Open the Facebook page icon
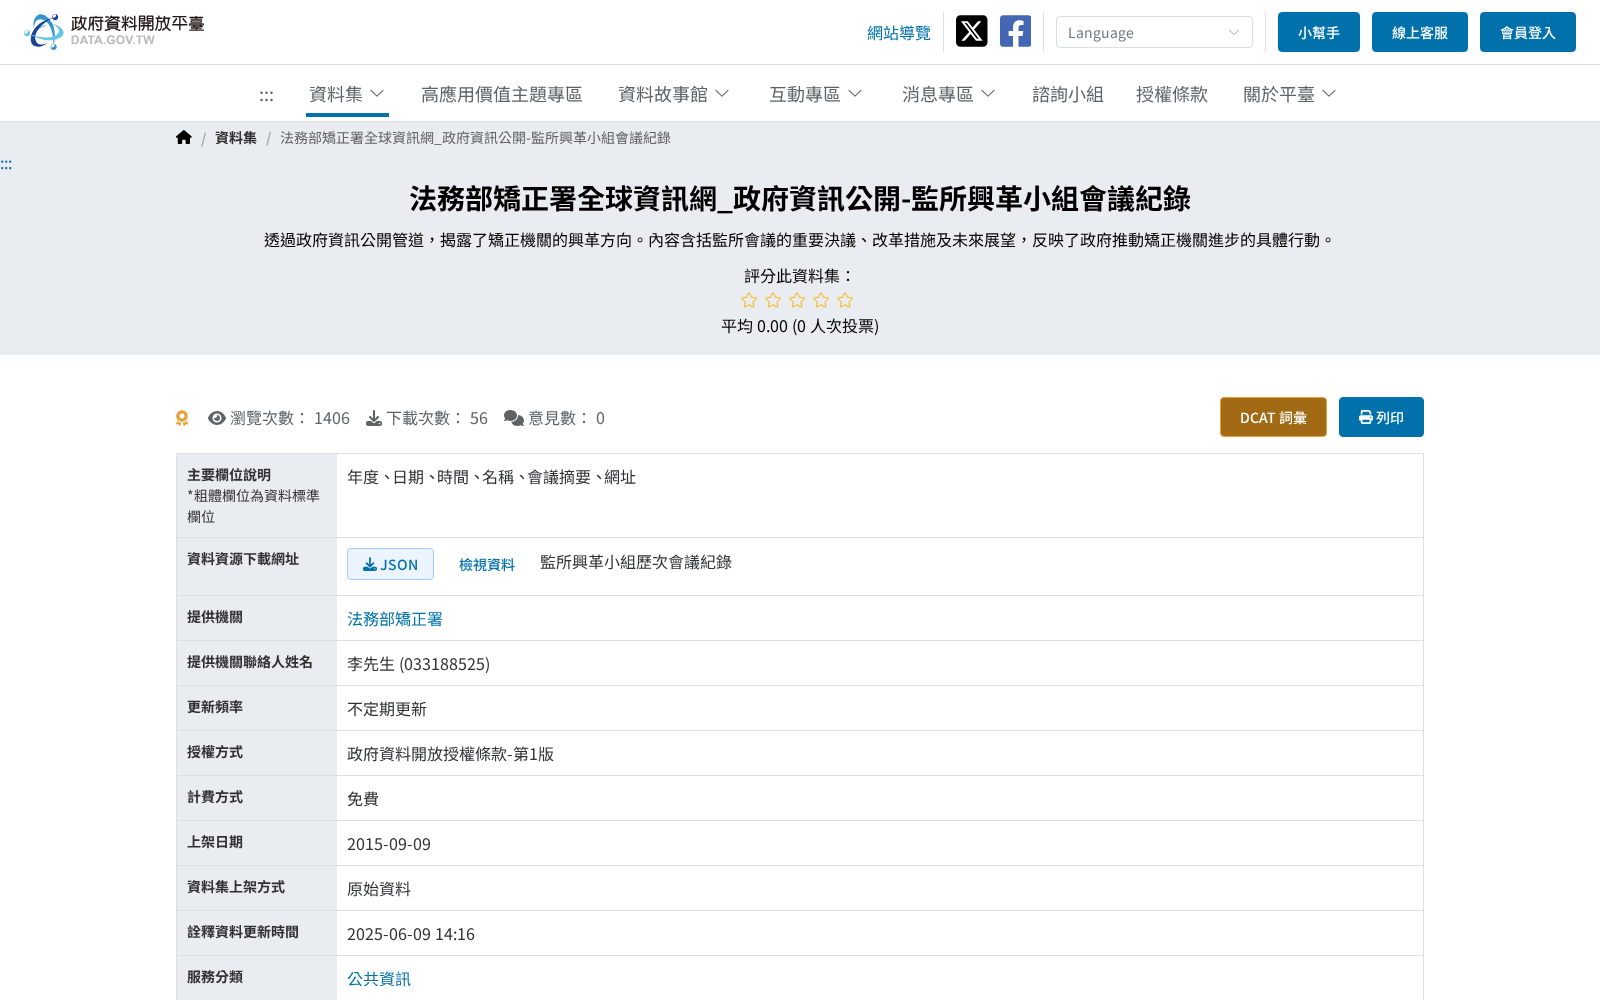This screenshot has height=1000, width=1600. click(x=1015, y=31)
